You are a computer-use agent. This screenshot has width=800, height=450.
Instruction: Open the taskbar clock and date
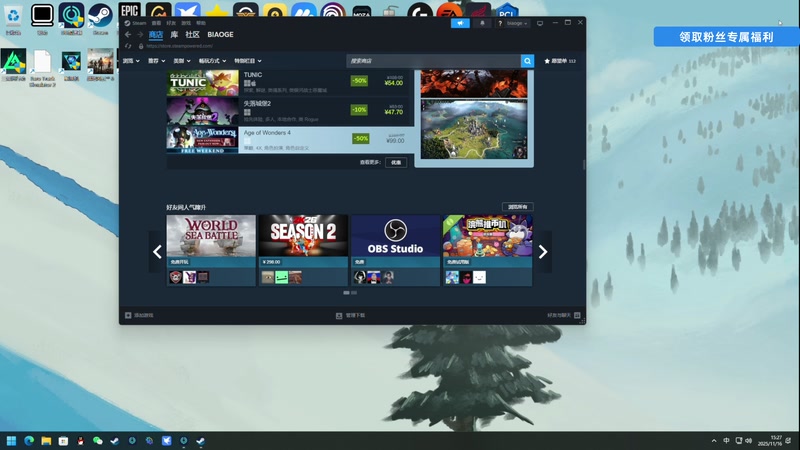click(x=770, y=440)
